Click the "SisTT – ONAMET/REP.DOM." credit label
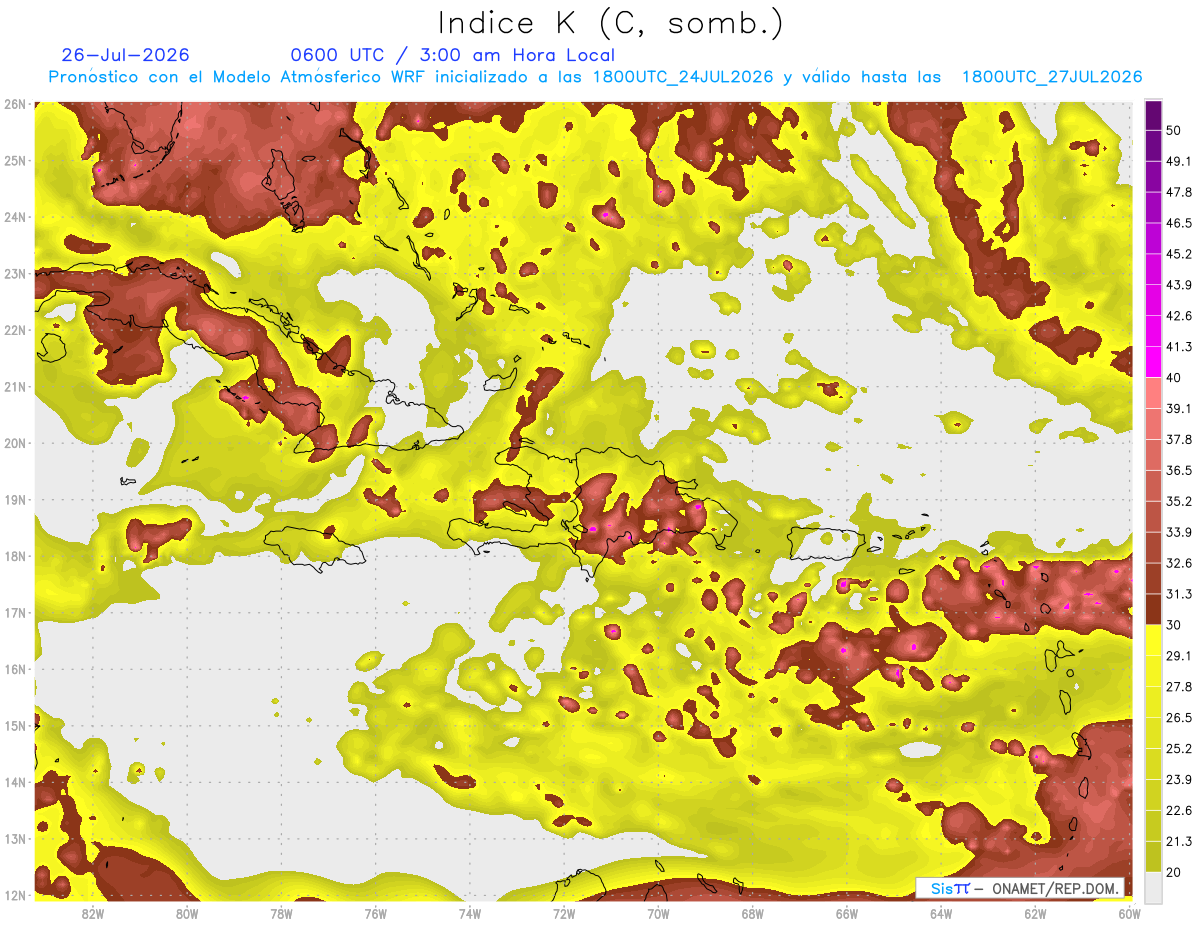1200x927 pixels. tap(1020, 888)
